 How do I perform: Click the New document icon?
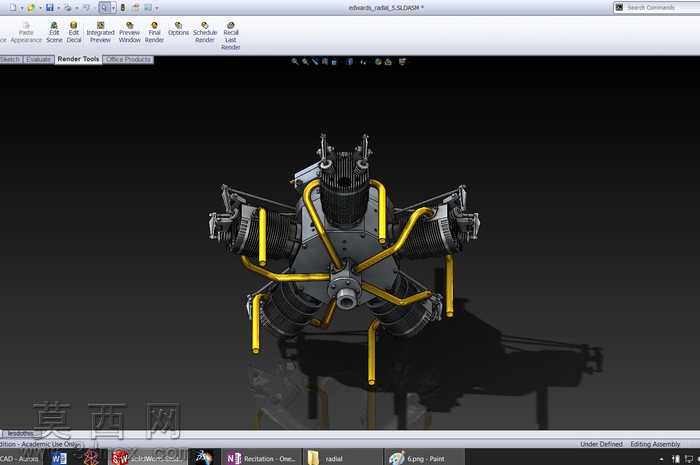click(12, 8)
